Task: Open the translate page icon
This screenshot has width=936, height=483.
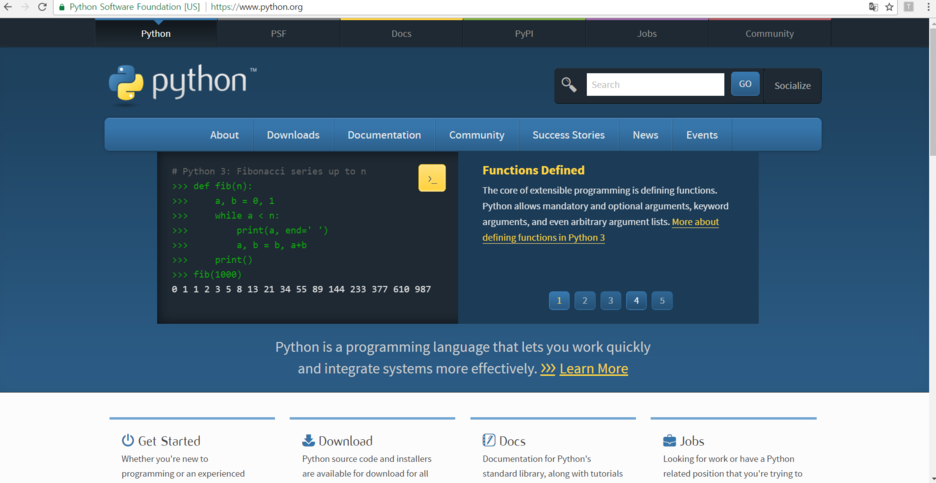Action: click(873, 7)
